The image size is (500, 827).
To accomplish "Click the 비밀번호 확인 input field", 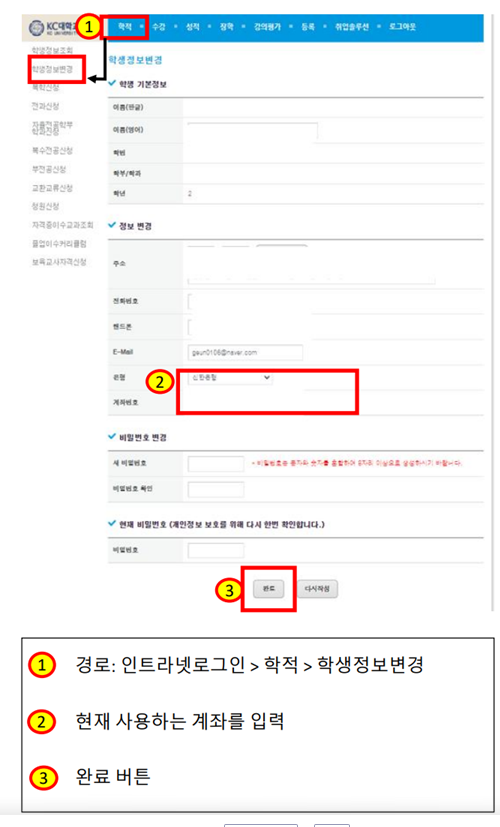I will click(x=216, y=489).
